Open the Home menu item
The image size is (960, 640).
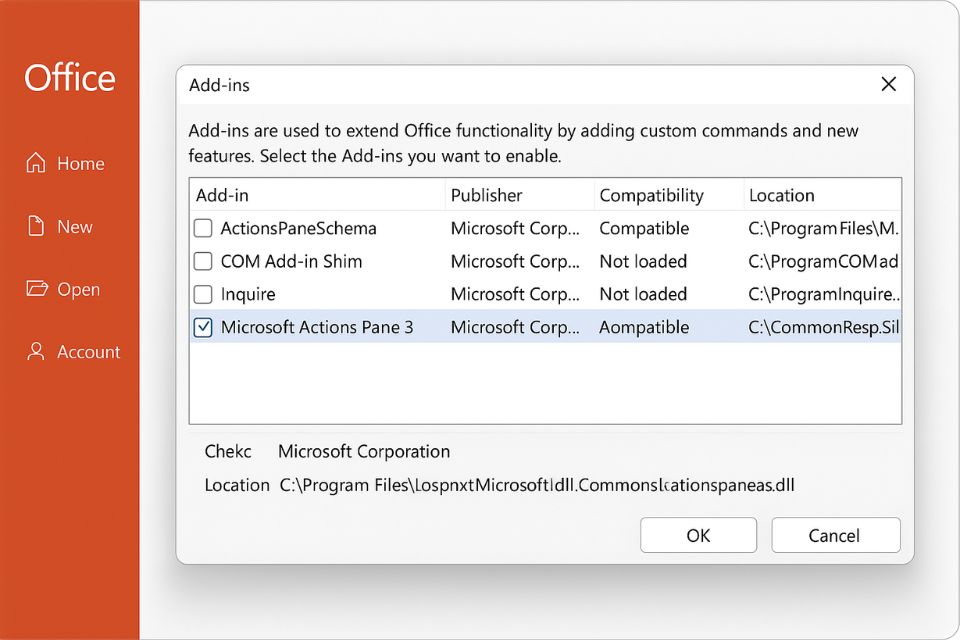coord(80,163)
